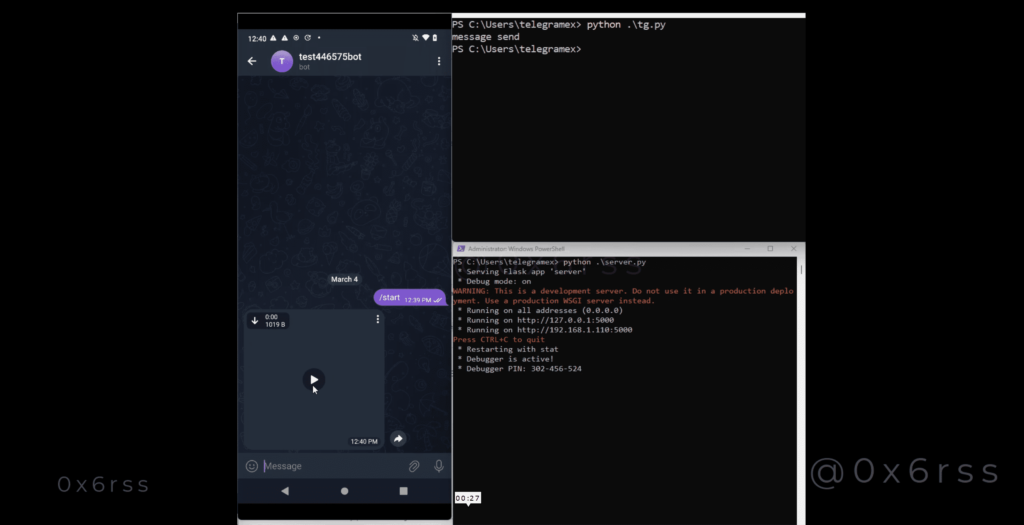Open the test446575bot profile avatar

coord(281,61)
